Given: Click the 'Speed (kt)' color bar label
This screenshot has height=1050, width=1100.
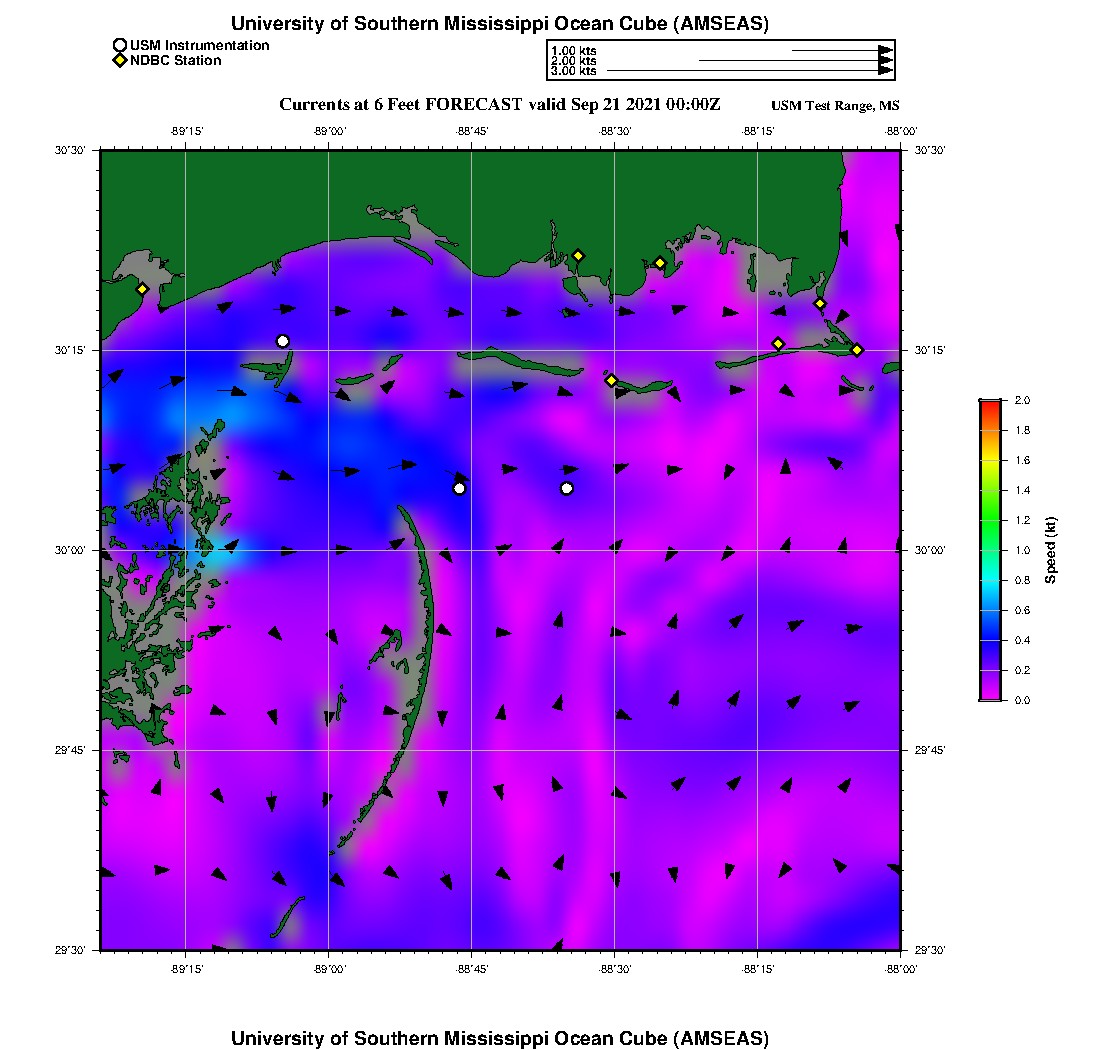Looking at the screenshot, I should coord(1050,551).
